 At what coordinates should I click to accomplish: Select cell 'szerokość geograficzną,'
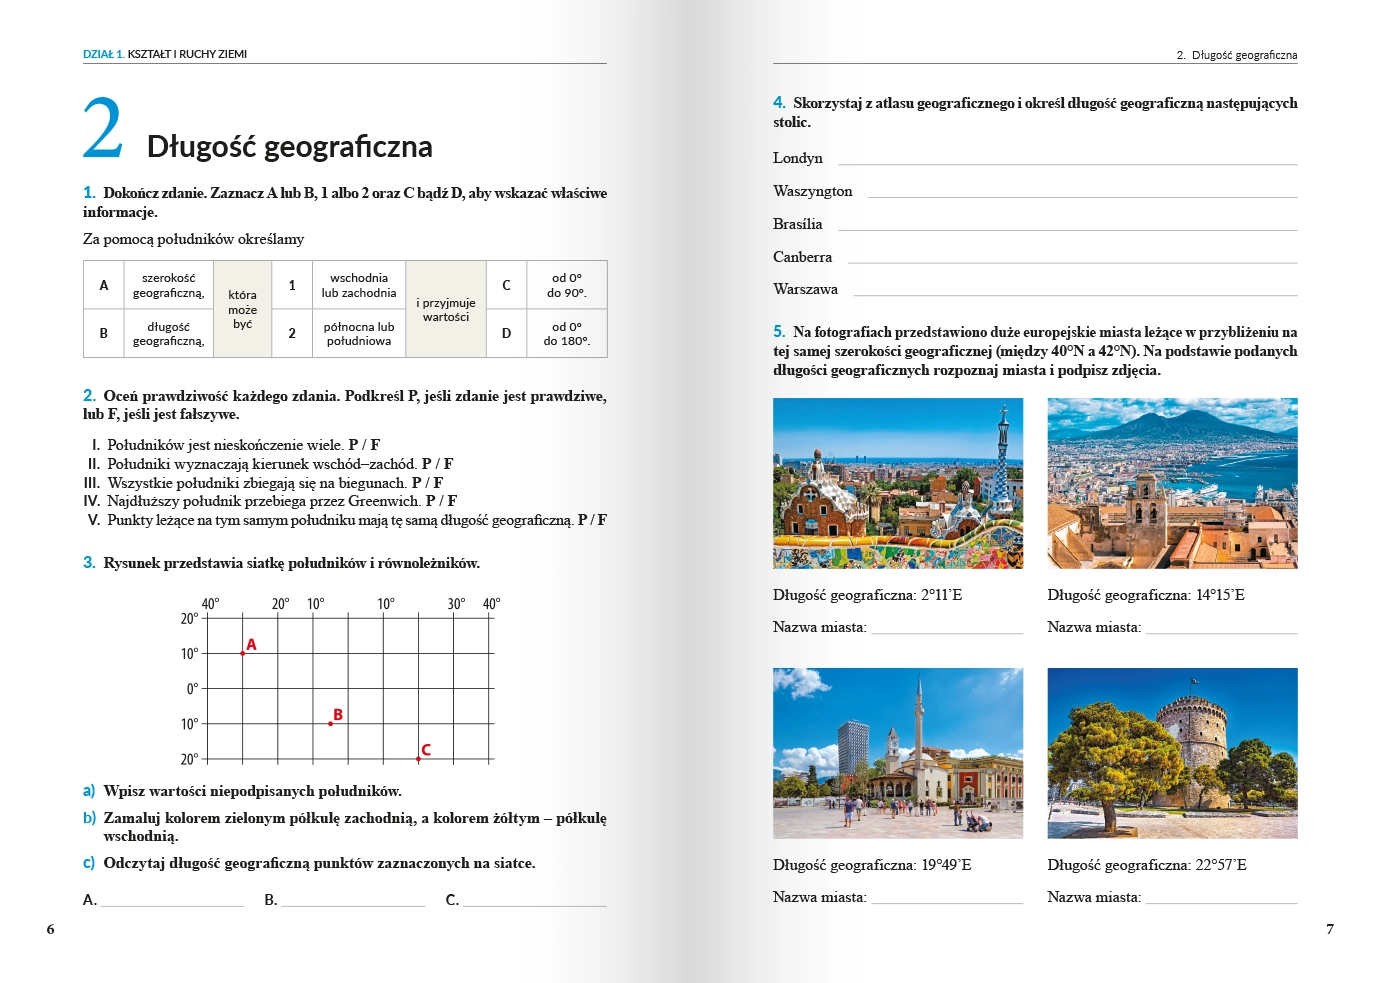(168, 285)
